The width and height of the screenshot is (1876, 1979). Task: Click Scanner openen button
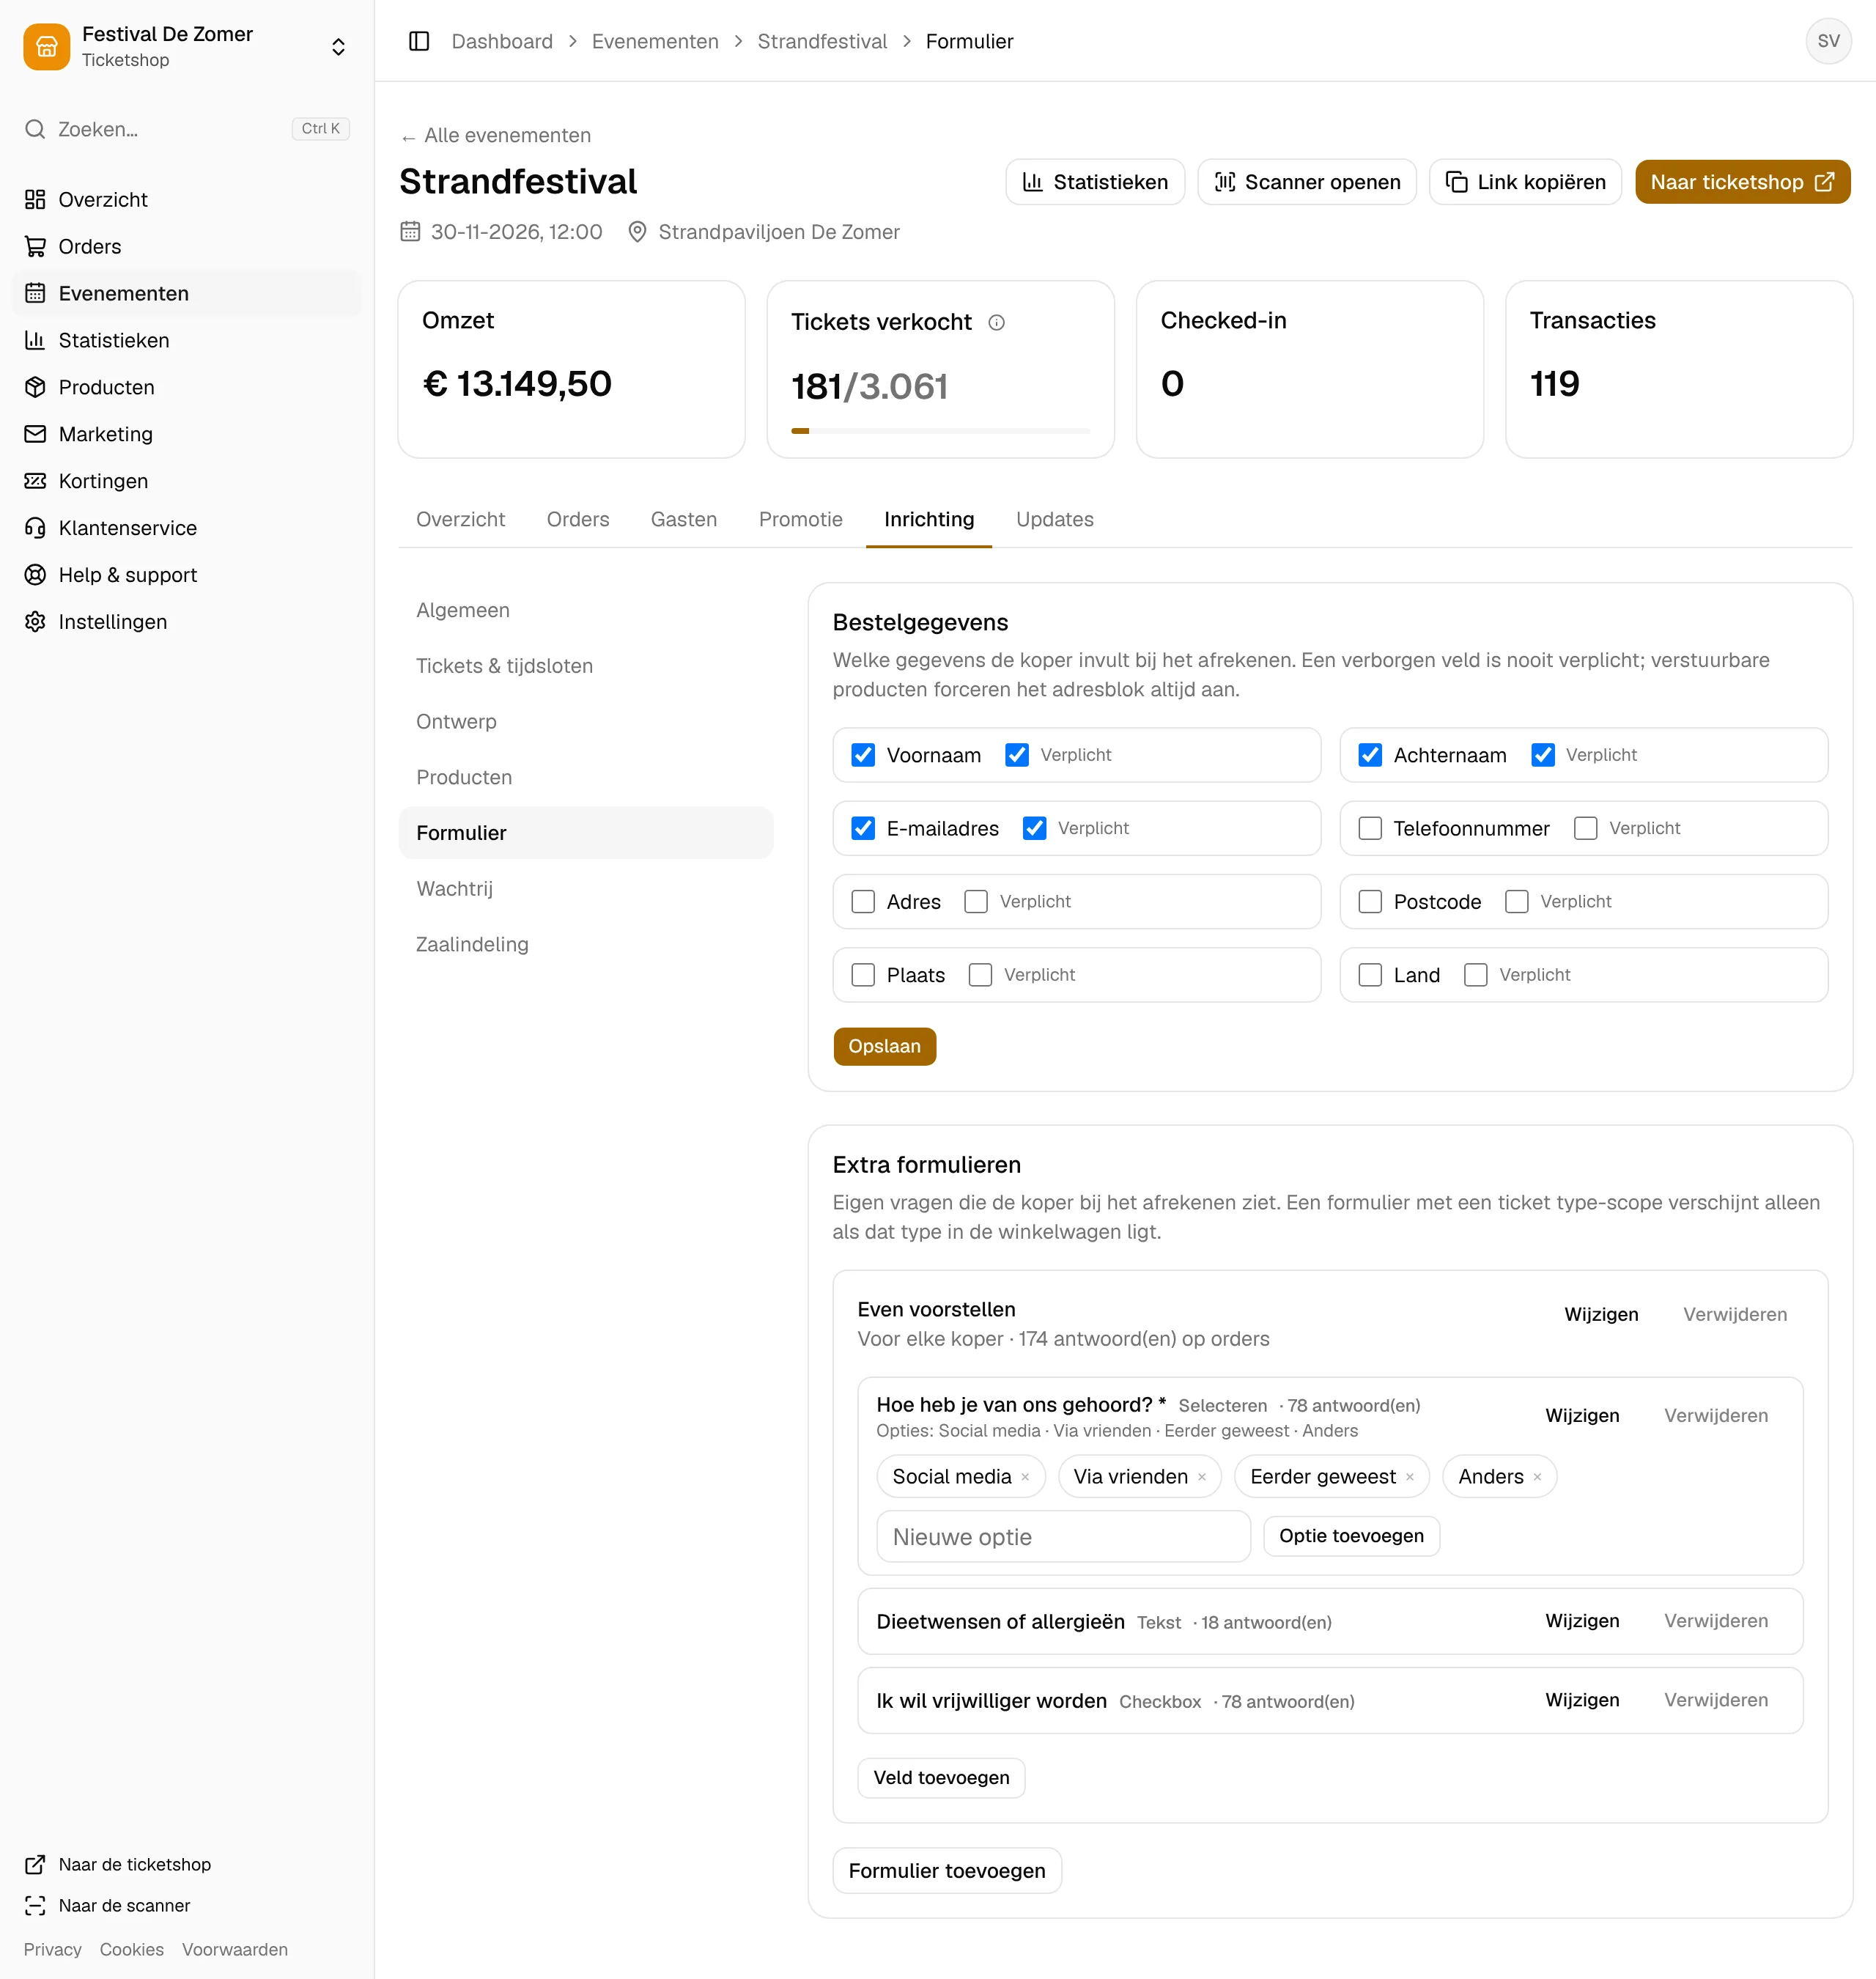(1307, 182)
